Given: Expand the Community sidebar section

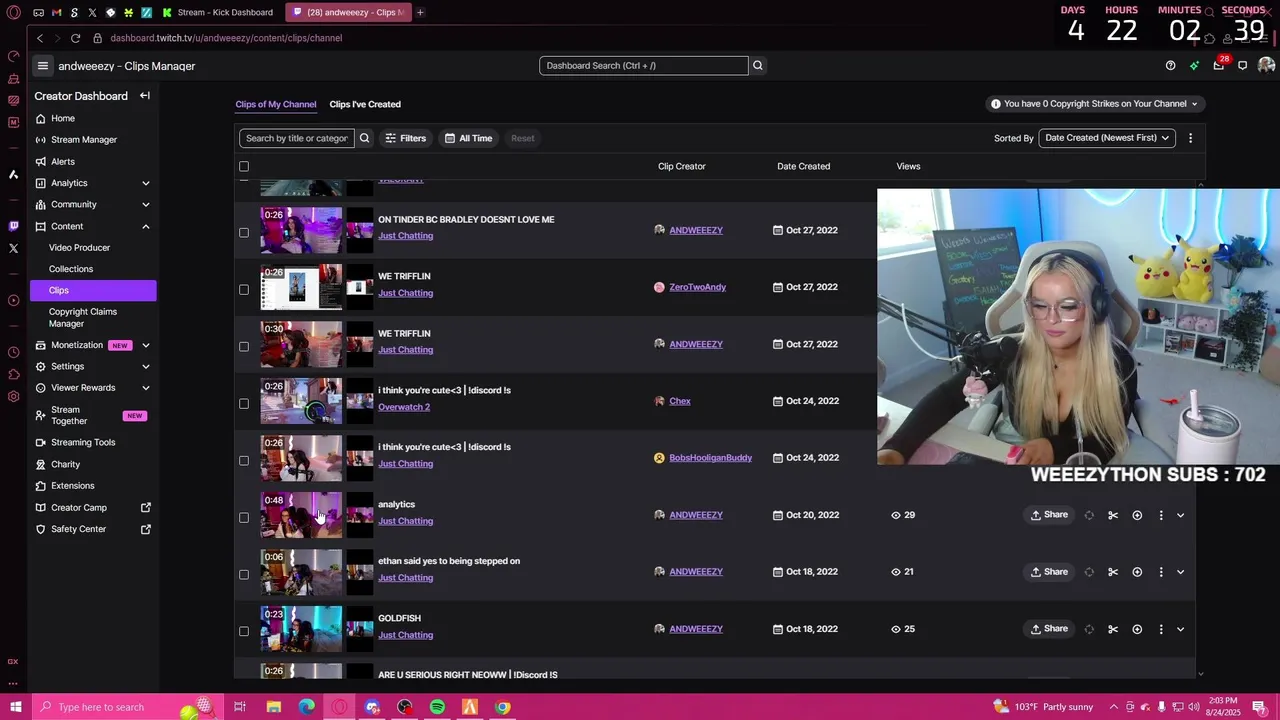Looking at the screenshot, I should (145, 204).
